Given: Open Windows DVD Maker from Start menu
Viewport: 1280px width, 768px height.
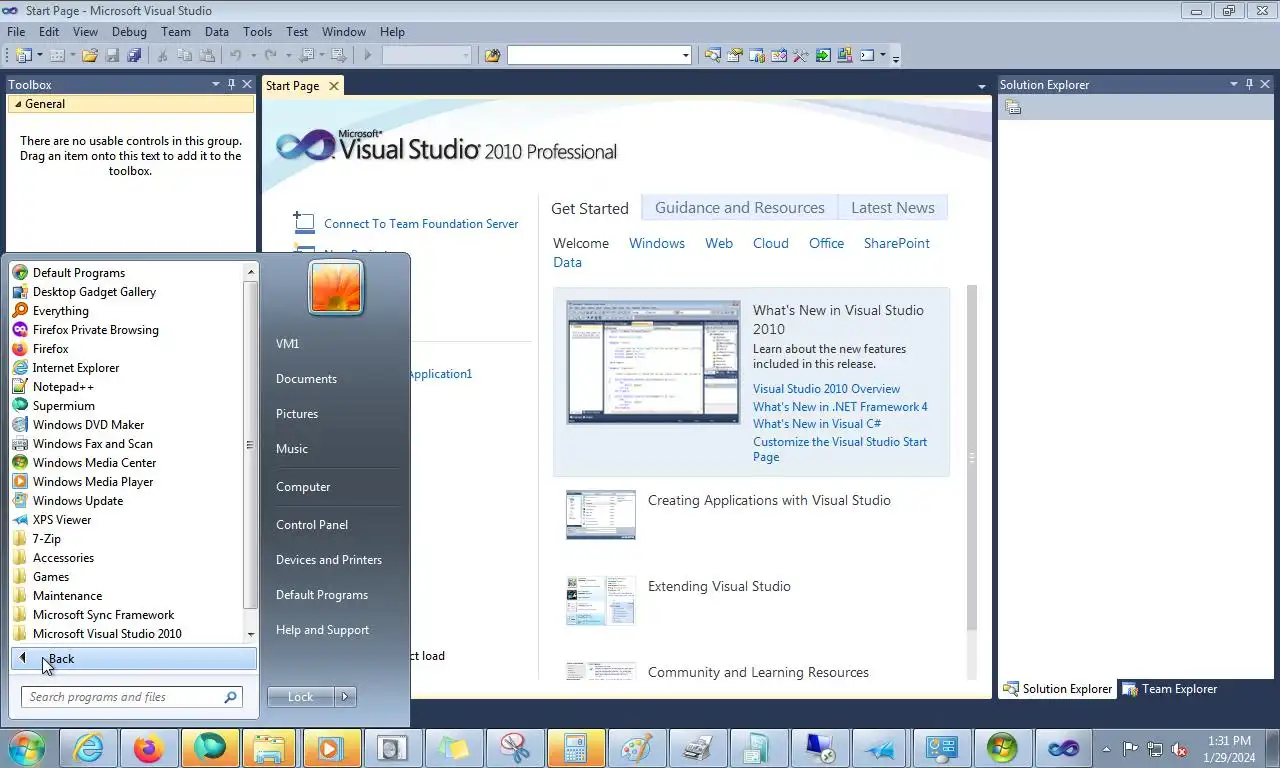Looking at the screenshot, I should click(132, 425).
